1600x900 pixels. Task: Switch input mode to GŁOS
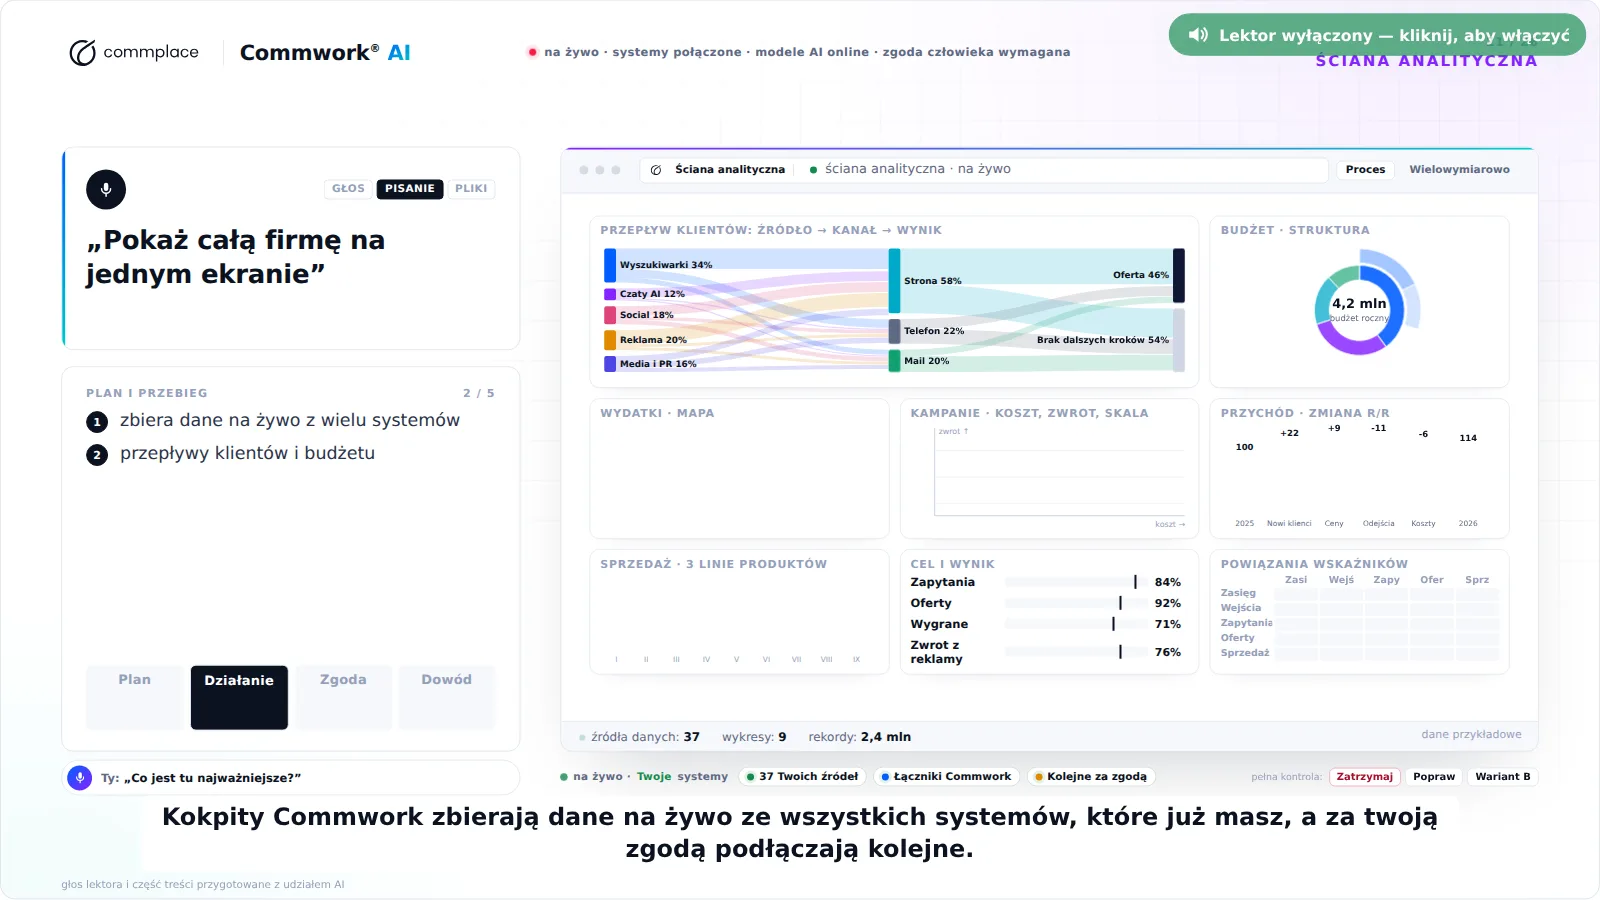(348, 189)
